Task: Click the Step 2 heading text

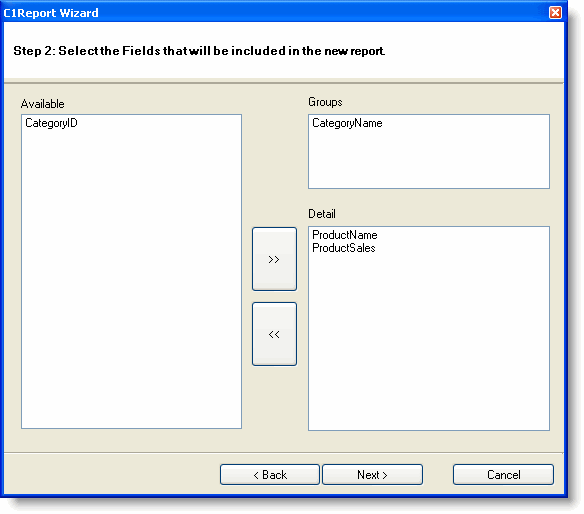Action: pyautogui.click(x=199, y=51)
